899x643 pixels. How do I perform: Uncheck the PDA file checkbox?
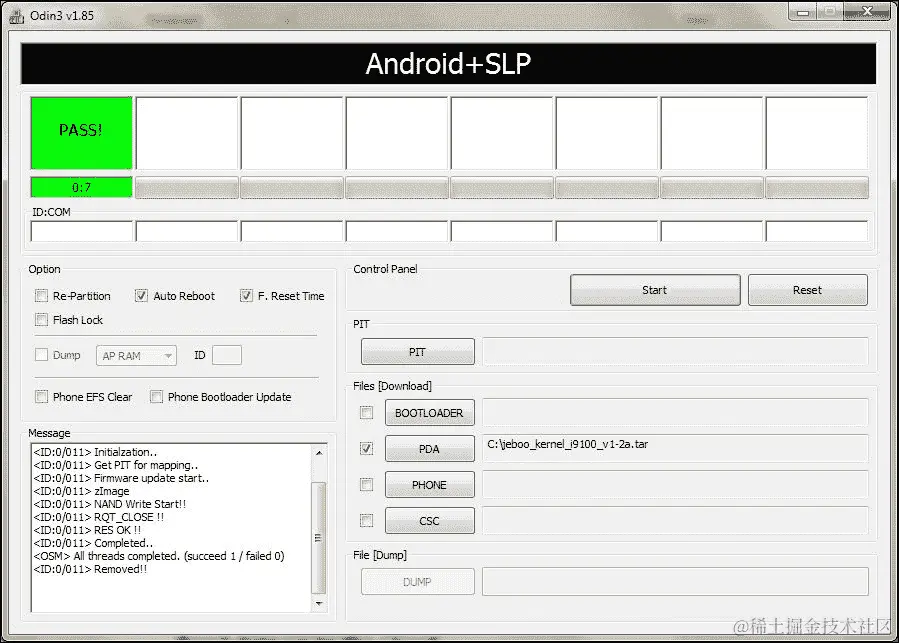(366, 448)
